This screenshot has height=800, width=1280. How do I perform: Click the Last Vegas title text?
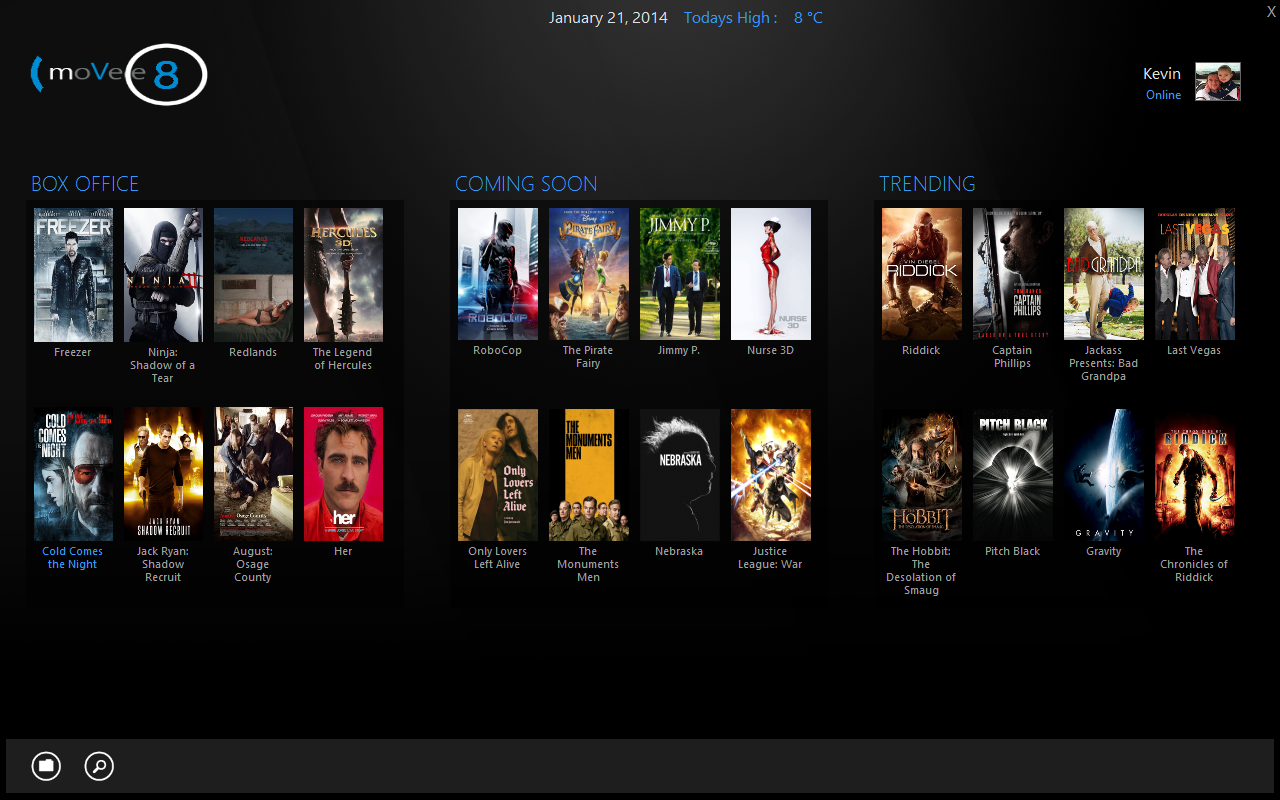[1194, 350]
